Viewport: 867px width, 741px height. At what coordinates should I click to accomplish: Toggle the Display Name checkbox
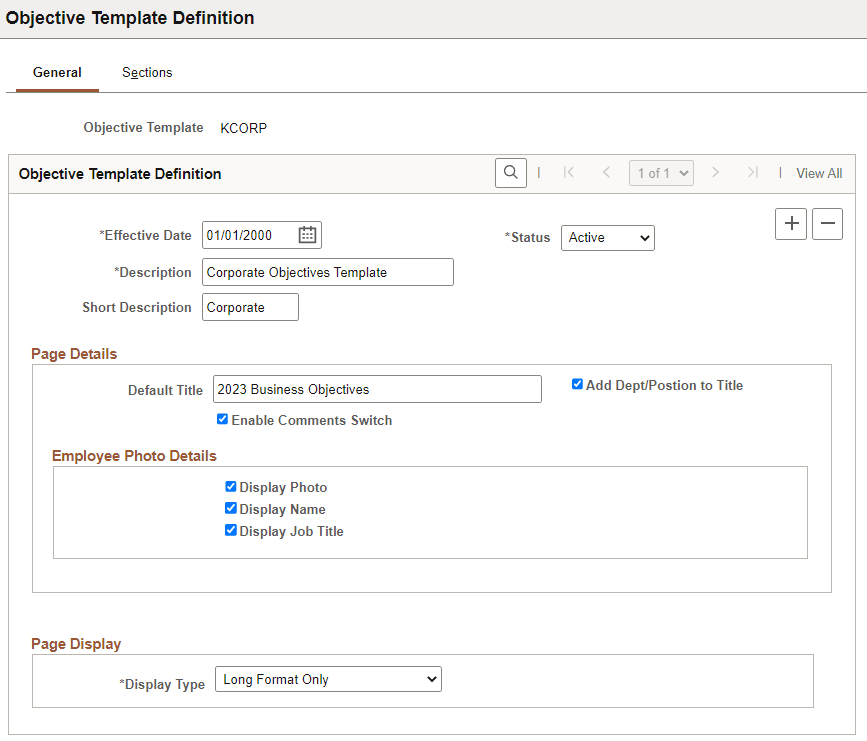(x=231, y=508)
